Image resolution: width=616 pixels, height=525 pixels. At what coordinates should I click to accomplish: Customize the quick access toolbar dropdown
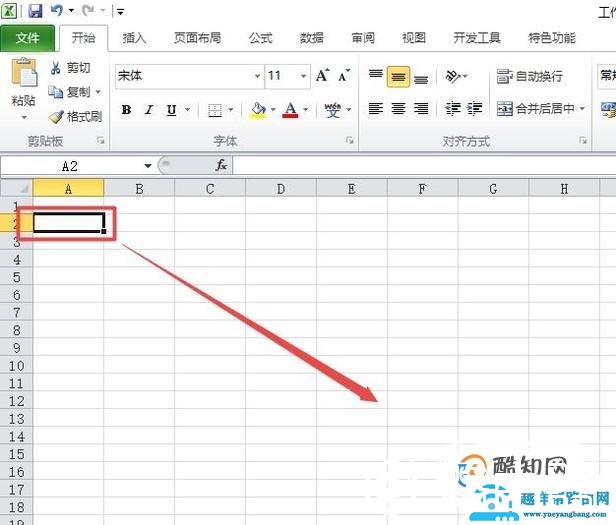coord(120,12)
